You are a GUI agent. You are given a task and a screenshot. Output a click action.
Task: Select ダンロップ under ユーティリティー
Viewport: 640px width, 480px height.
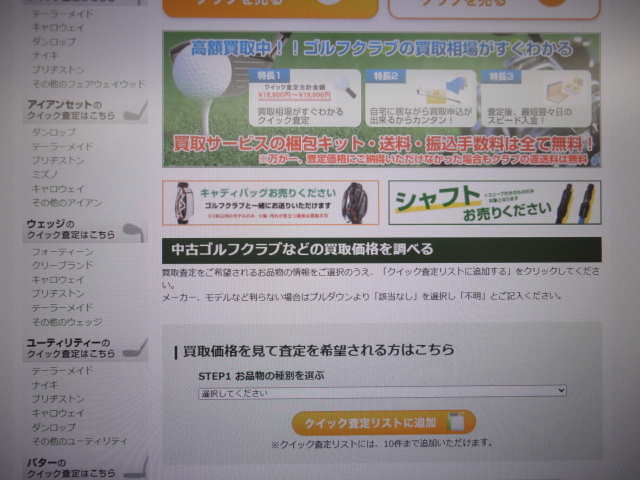click(54, 427)
